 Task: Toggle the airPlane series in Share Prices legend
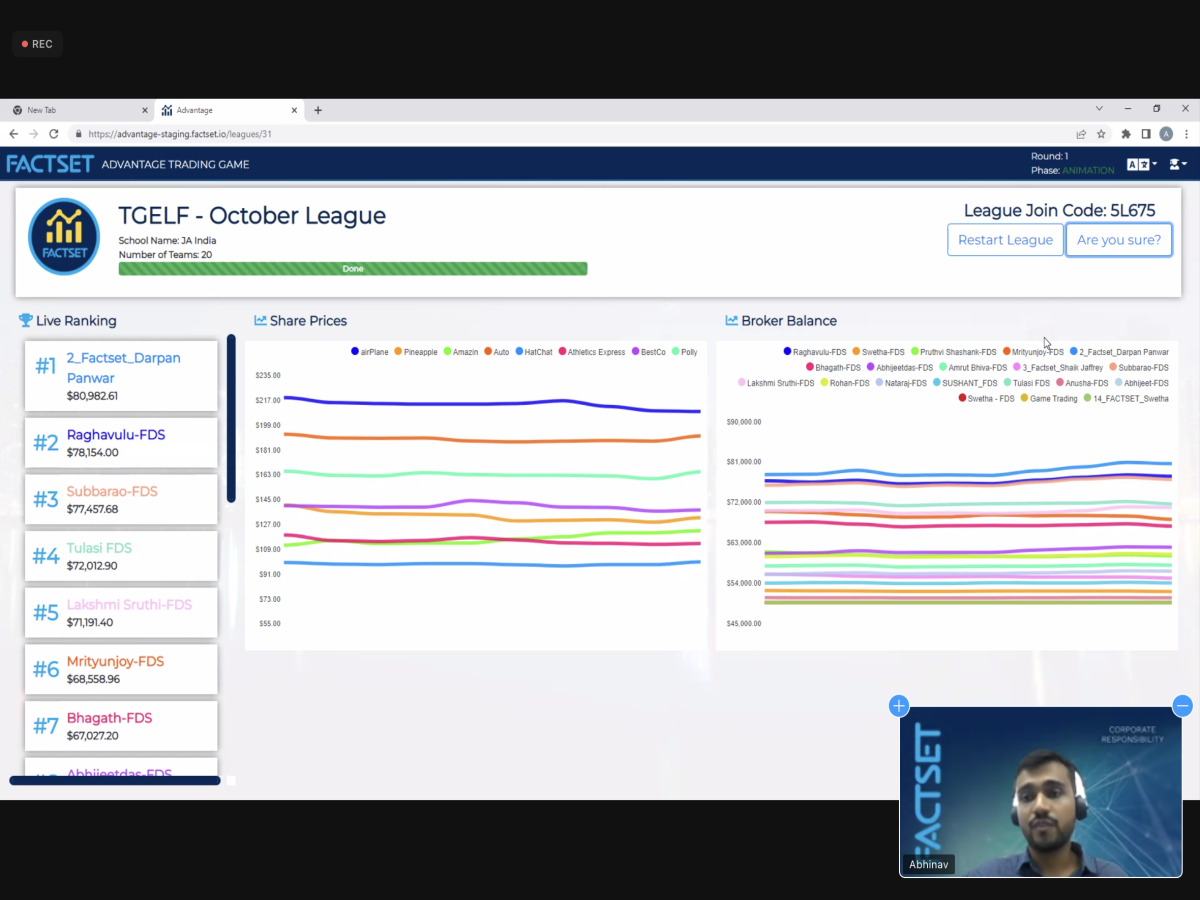tap(369, 352)
